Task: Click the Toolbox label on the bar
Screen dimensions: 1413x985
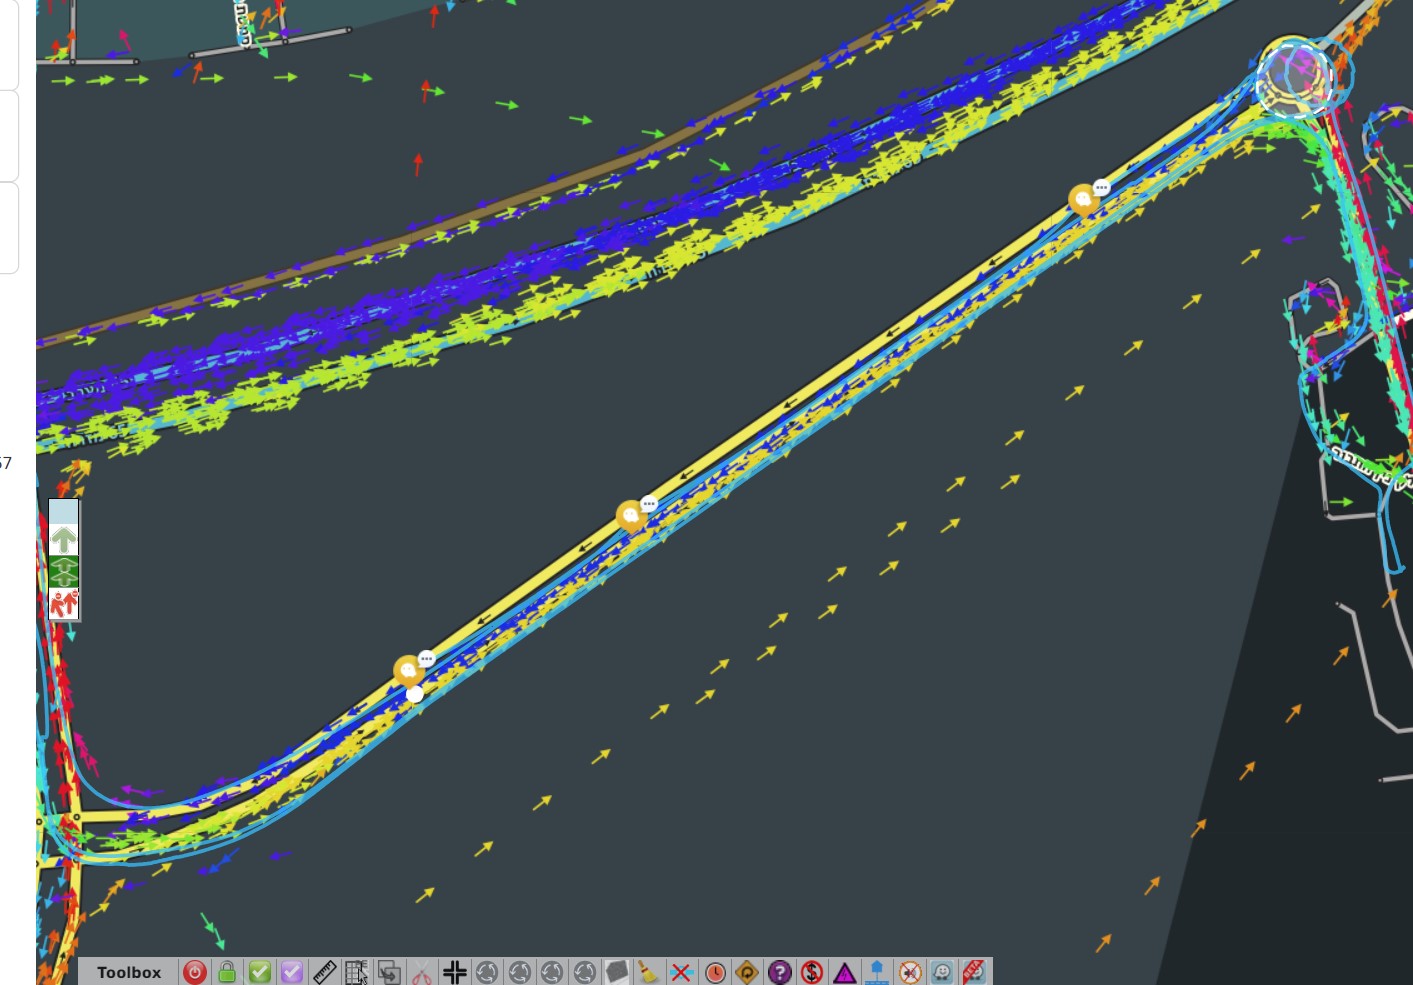Action: coord(129,972)
